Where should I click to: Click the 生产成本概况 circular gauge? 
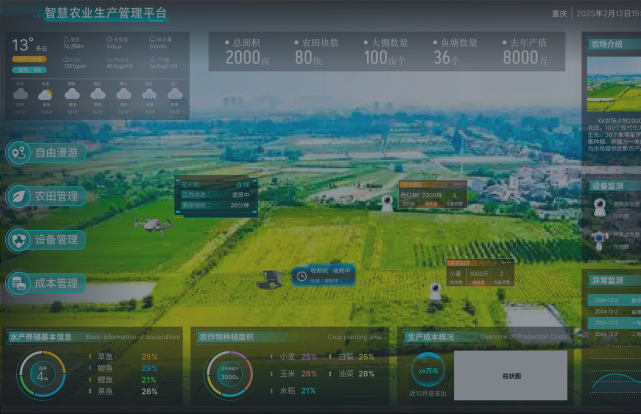coord(428,371)
